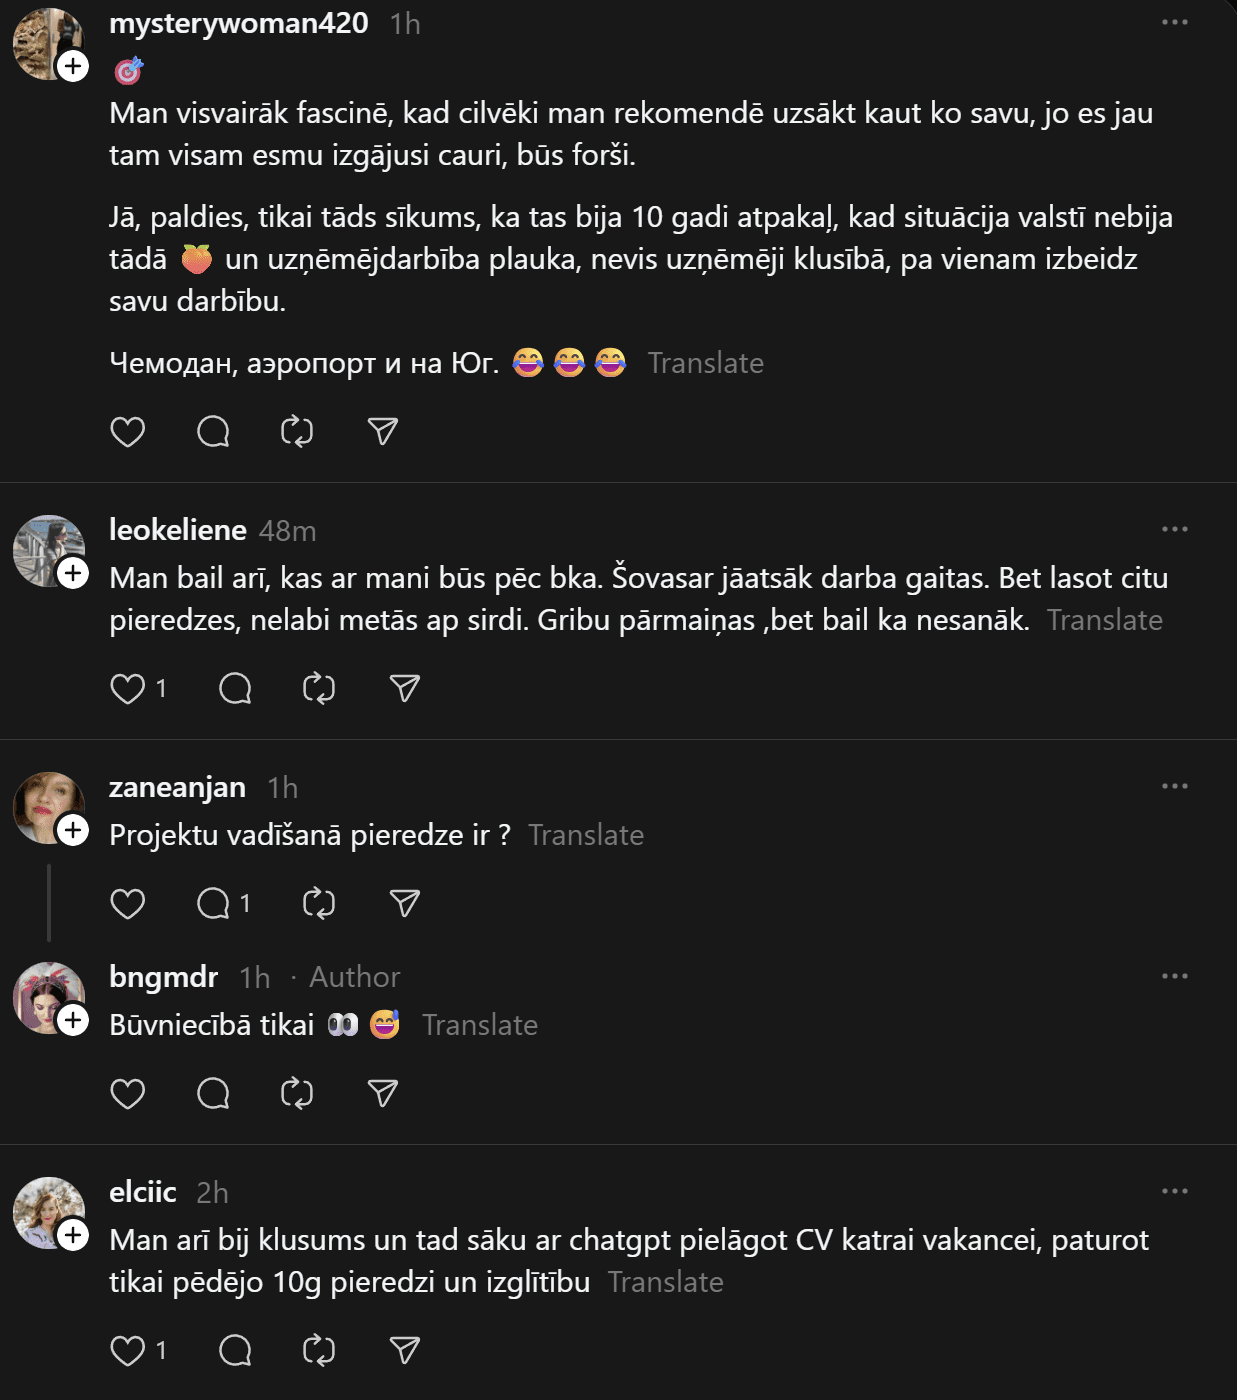Share elciic's comment via send icon
This screenshot has width=1237, height=1400.
point(404,1351)
